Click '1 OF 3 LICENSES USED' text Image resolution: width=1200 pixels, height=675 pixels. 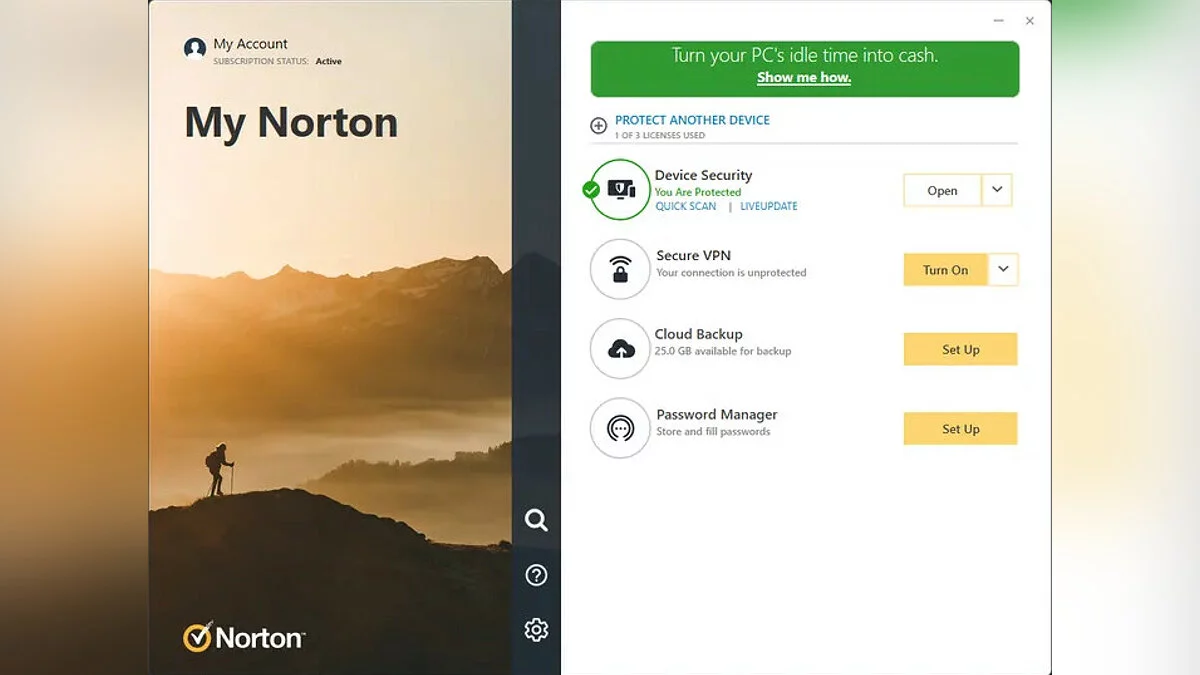pyautogui.click(x=660, y=135)
